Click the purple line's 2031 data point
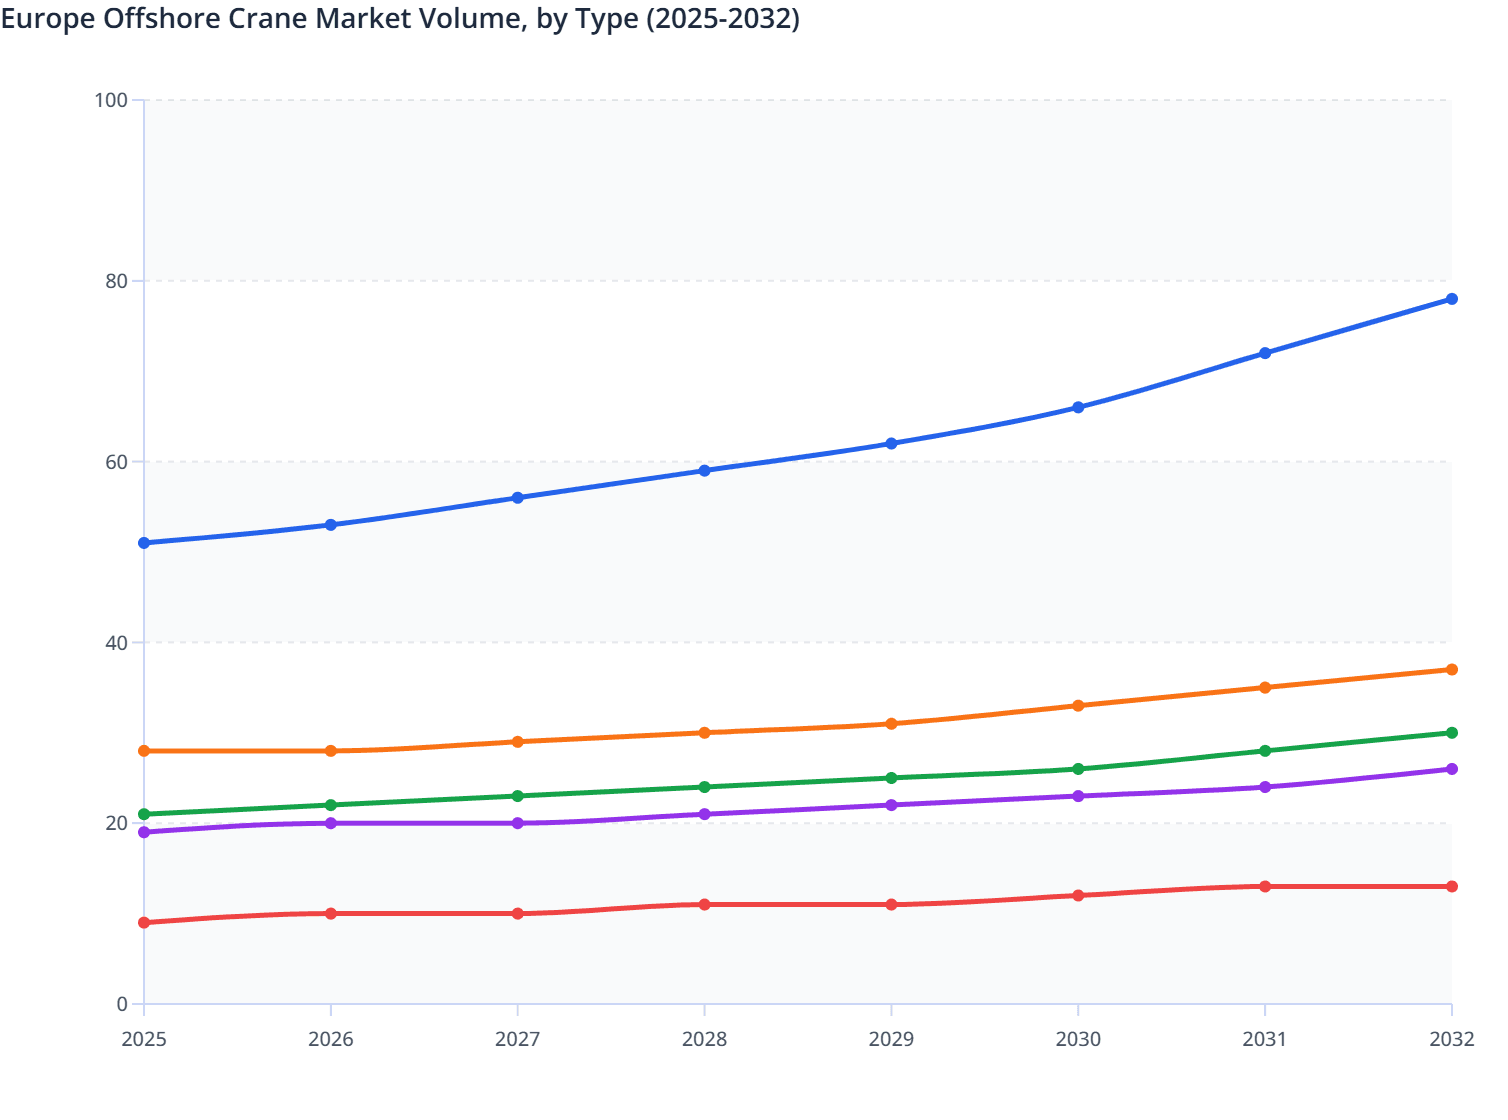 click(x=1265, y=787)
